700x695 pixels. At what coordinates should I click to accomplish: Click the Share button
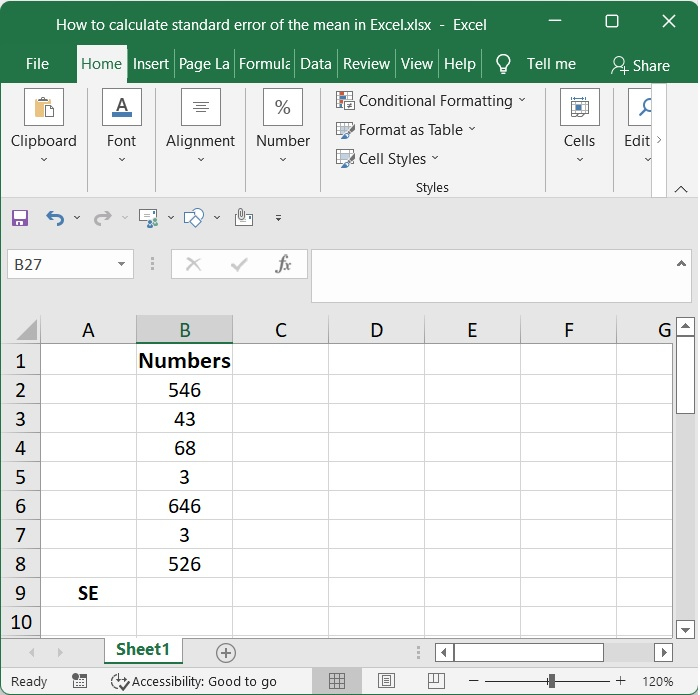(640, 65)
